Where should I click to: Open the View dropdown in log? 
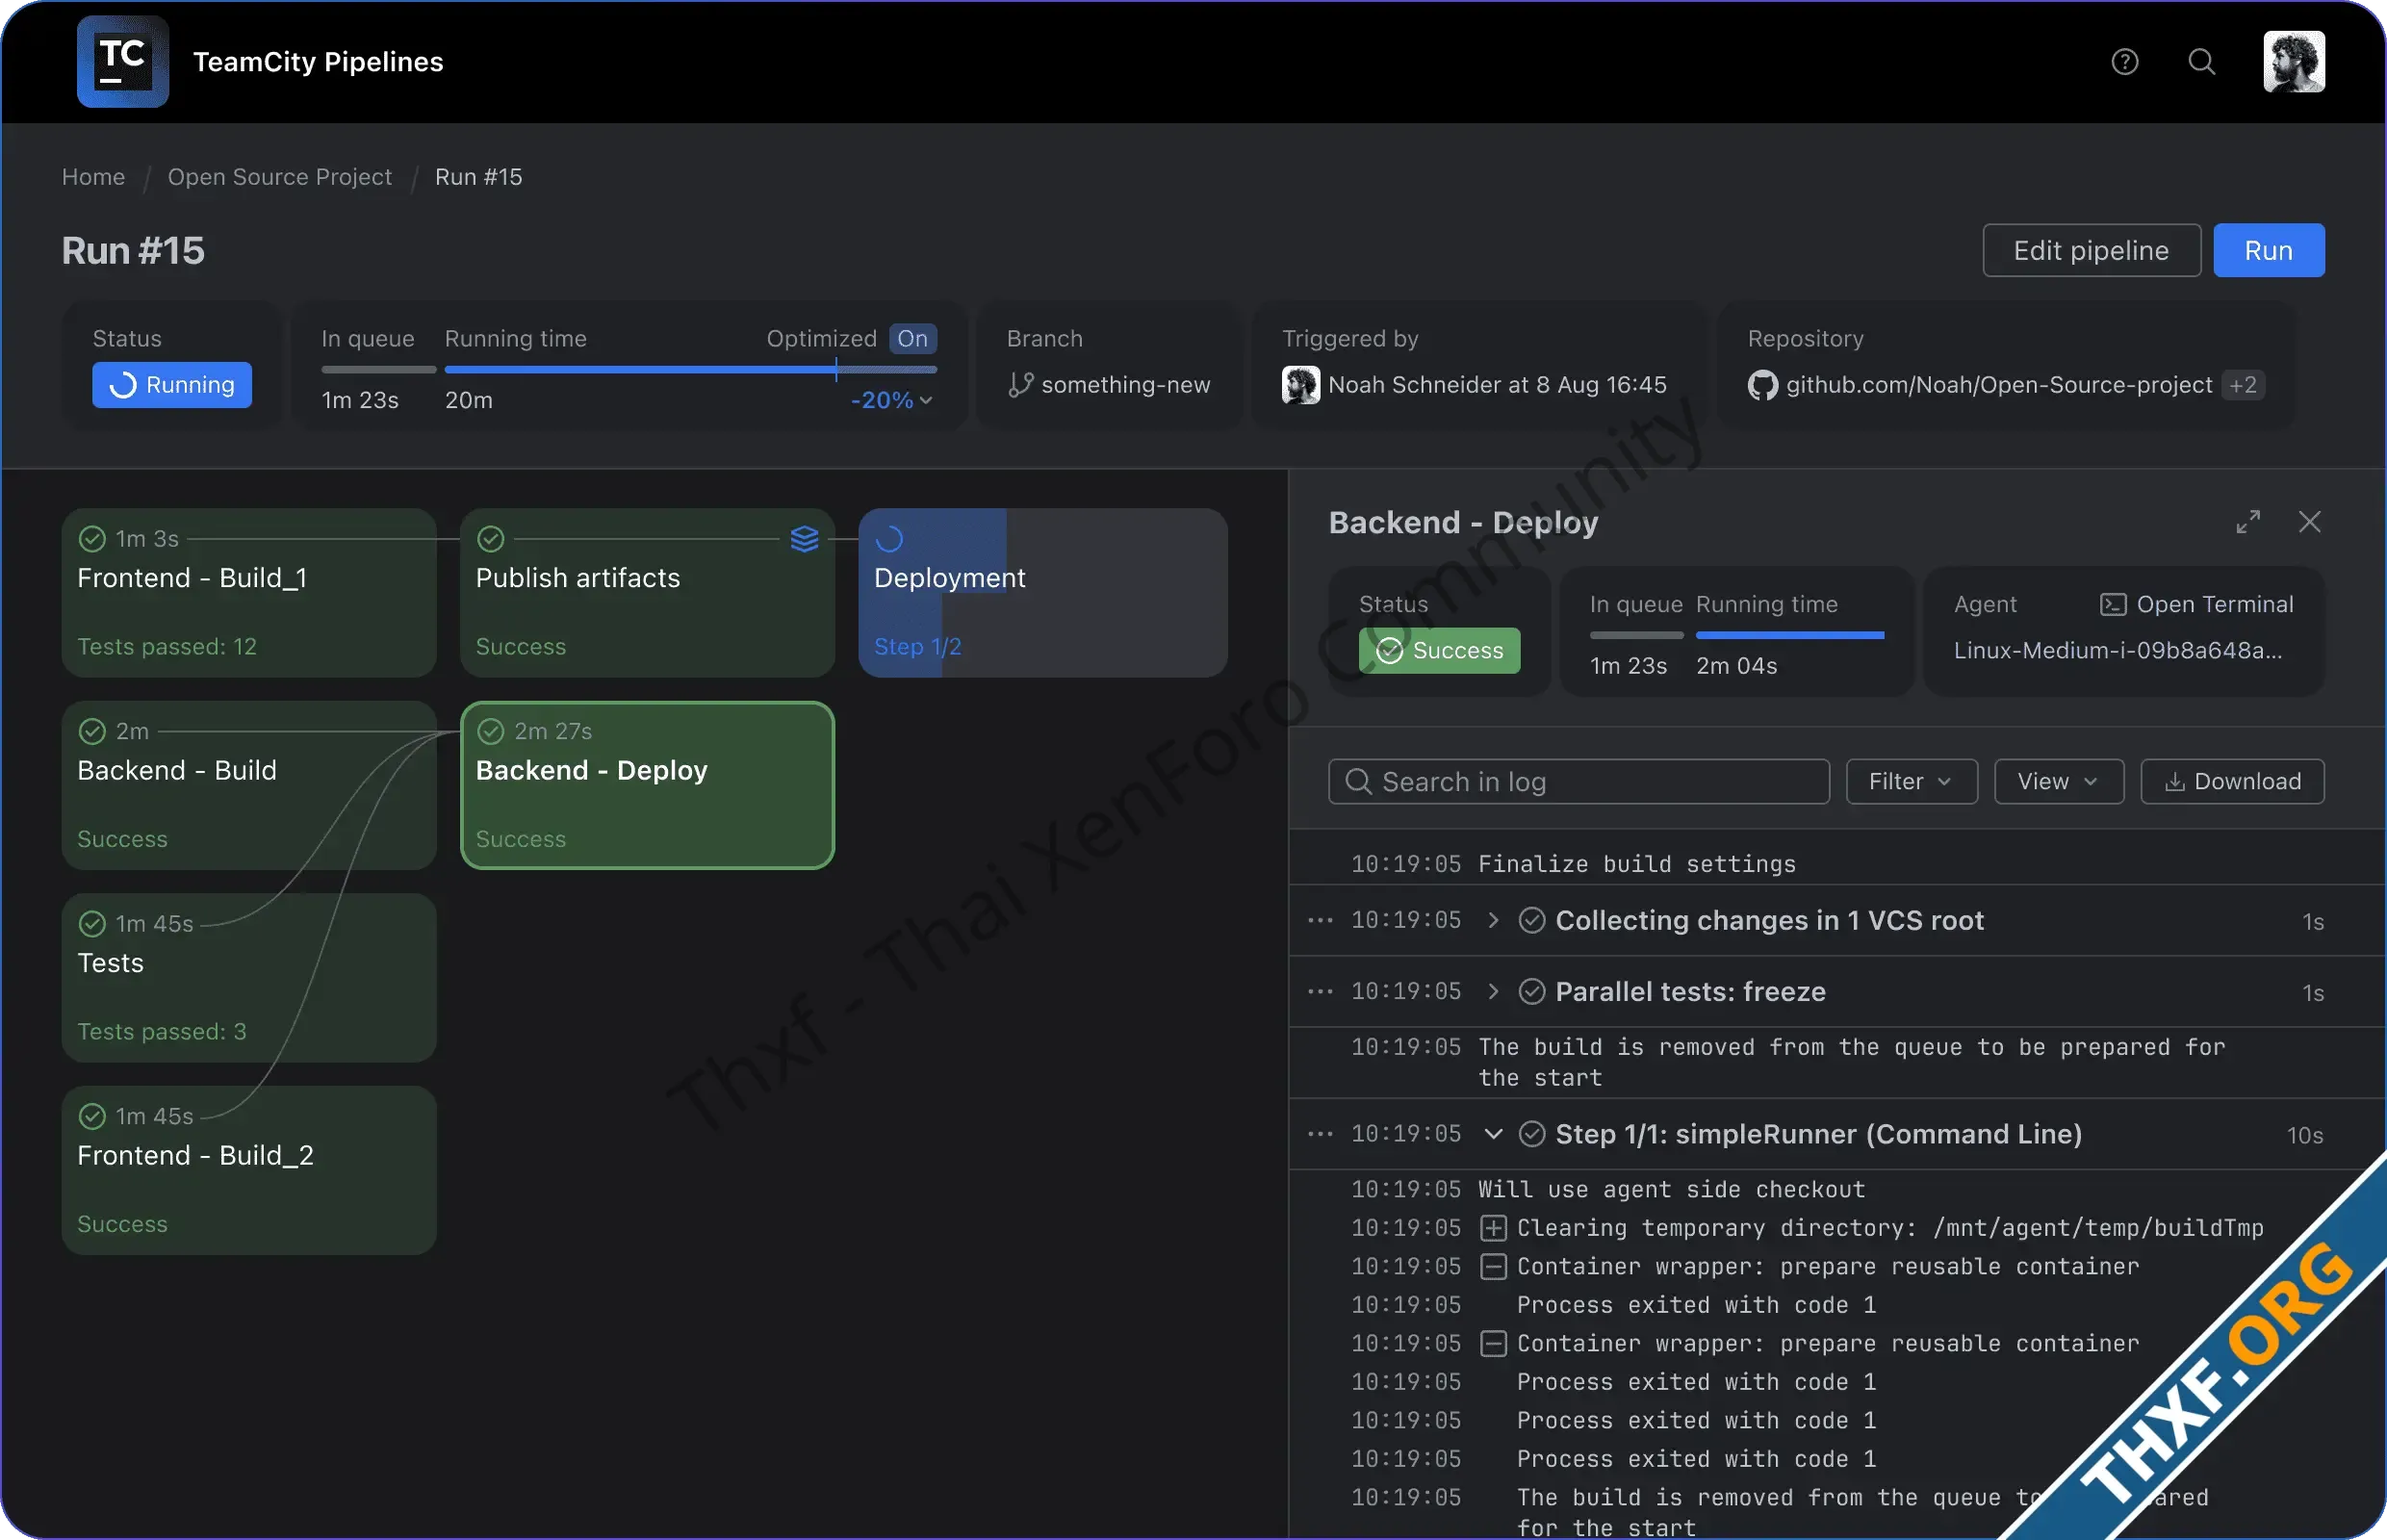point(2057,782)
